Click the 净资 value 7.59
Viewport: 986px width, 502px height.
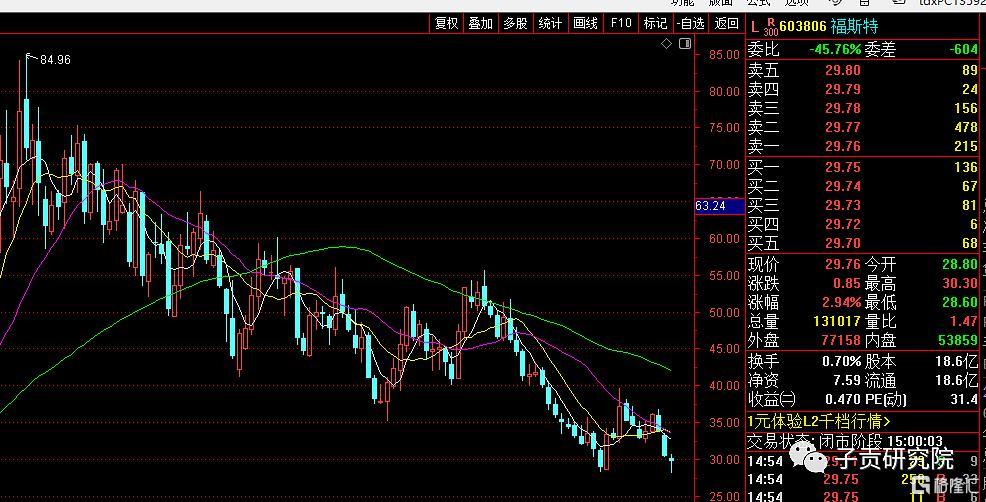point(846,381)
